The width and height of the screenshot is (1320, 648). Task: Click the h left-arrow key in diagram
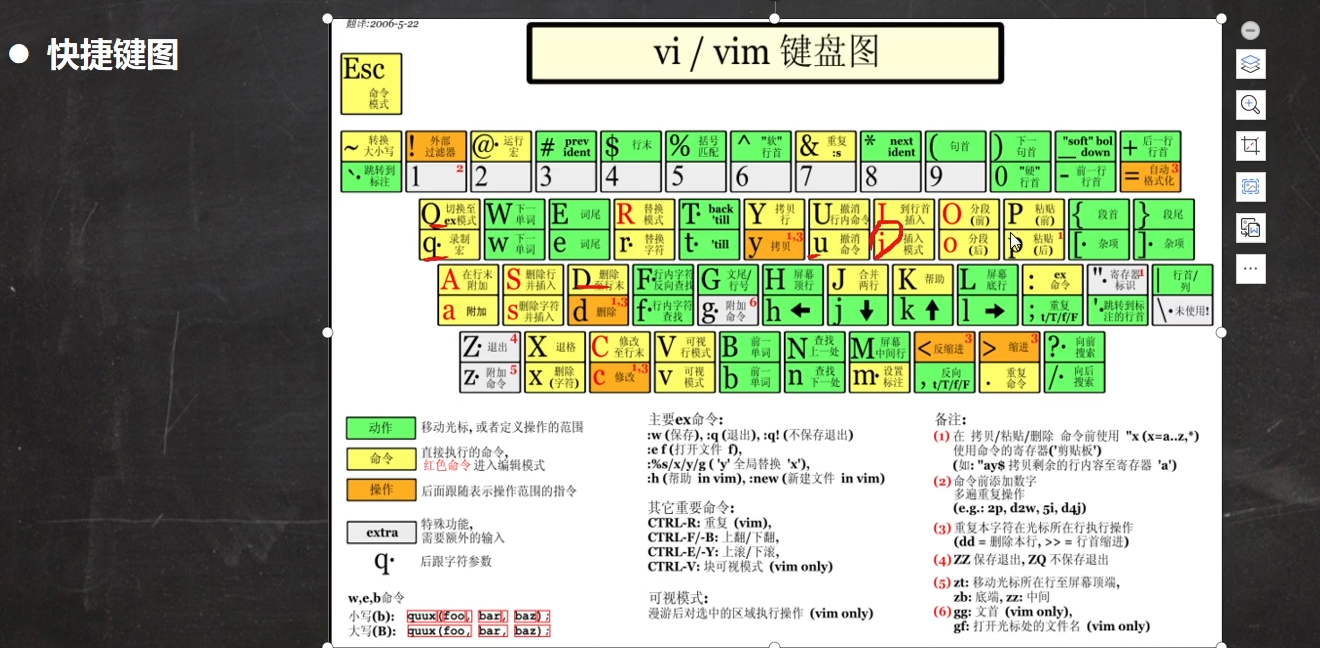[x=793, y=311]
